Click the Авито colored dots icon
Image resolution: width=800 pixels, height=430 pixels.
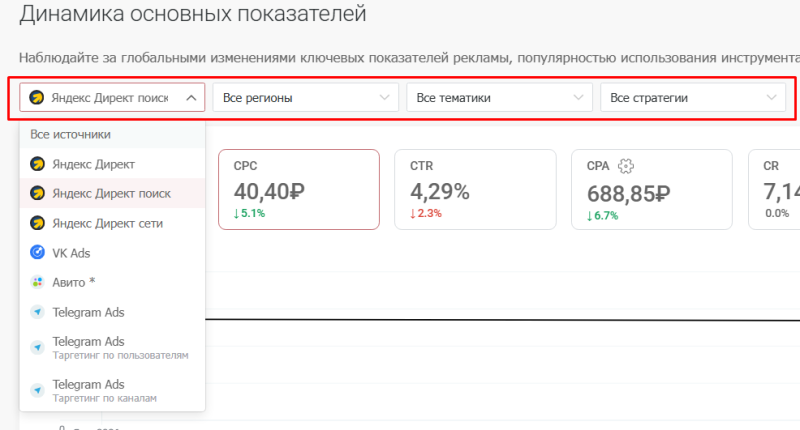[37, 282]
